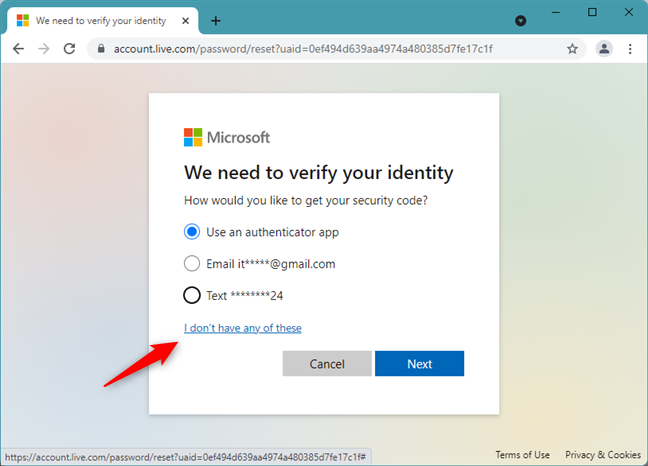Choose Email it*****@gmail.com option
This screenshot has width=648, height=466.
coord(192,264)
